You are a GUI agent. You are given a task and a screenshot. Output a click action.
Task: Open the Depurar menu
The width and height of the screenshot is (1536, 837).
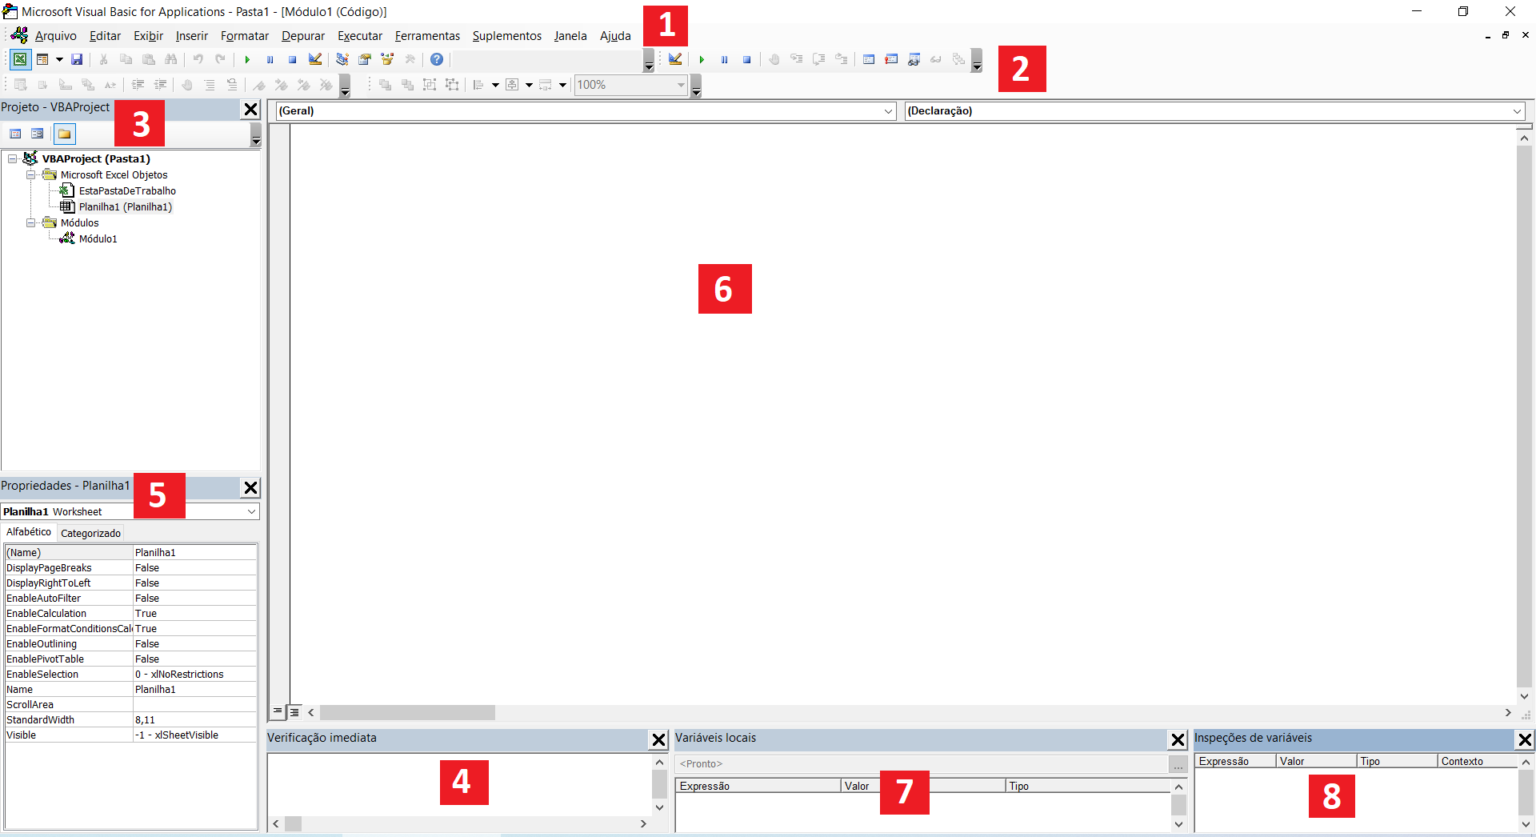tap(302, 36)
